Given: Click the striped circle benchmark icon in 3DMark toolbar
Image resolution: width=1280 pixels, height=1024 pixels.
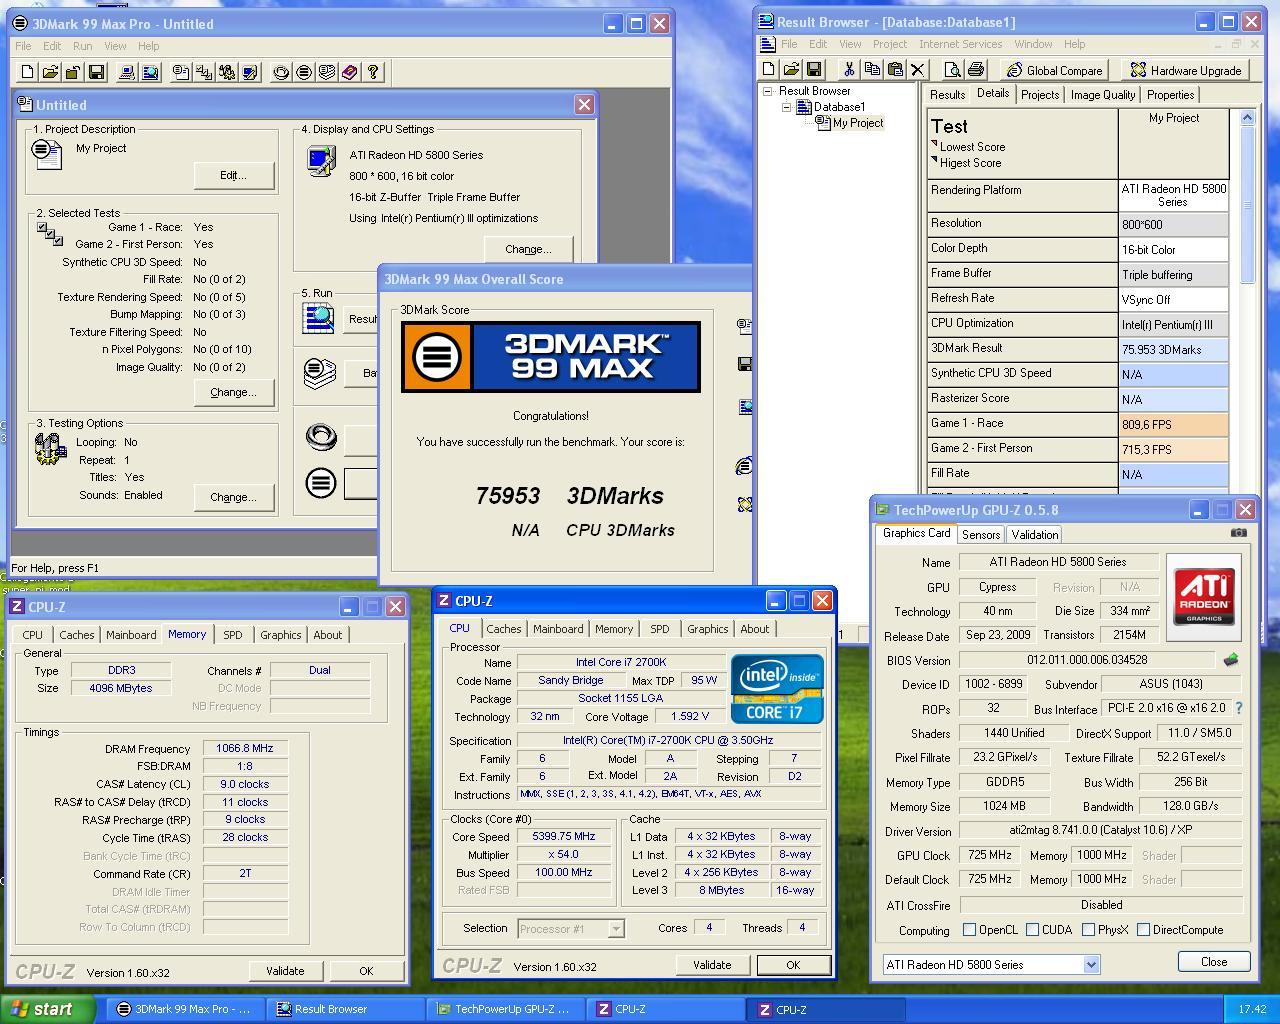Looking at the screenshot, I should (x=304, y=72).
